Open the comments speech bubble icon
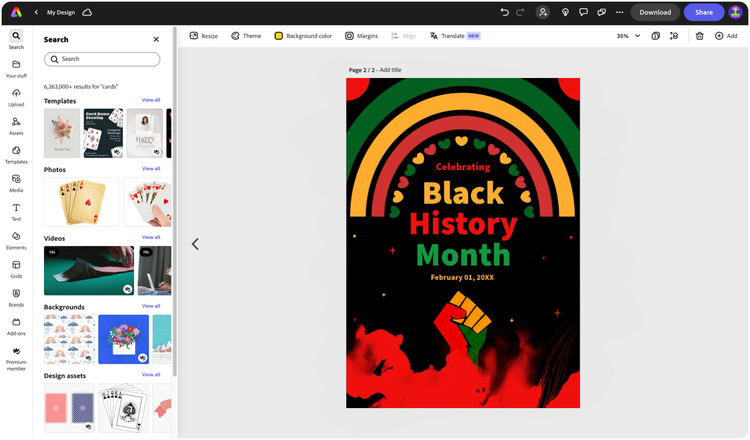 click(x=583, y=12)
